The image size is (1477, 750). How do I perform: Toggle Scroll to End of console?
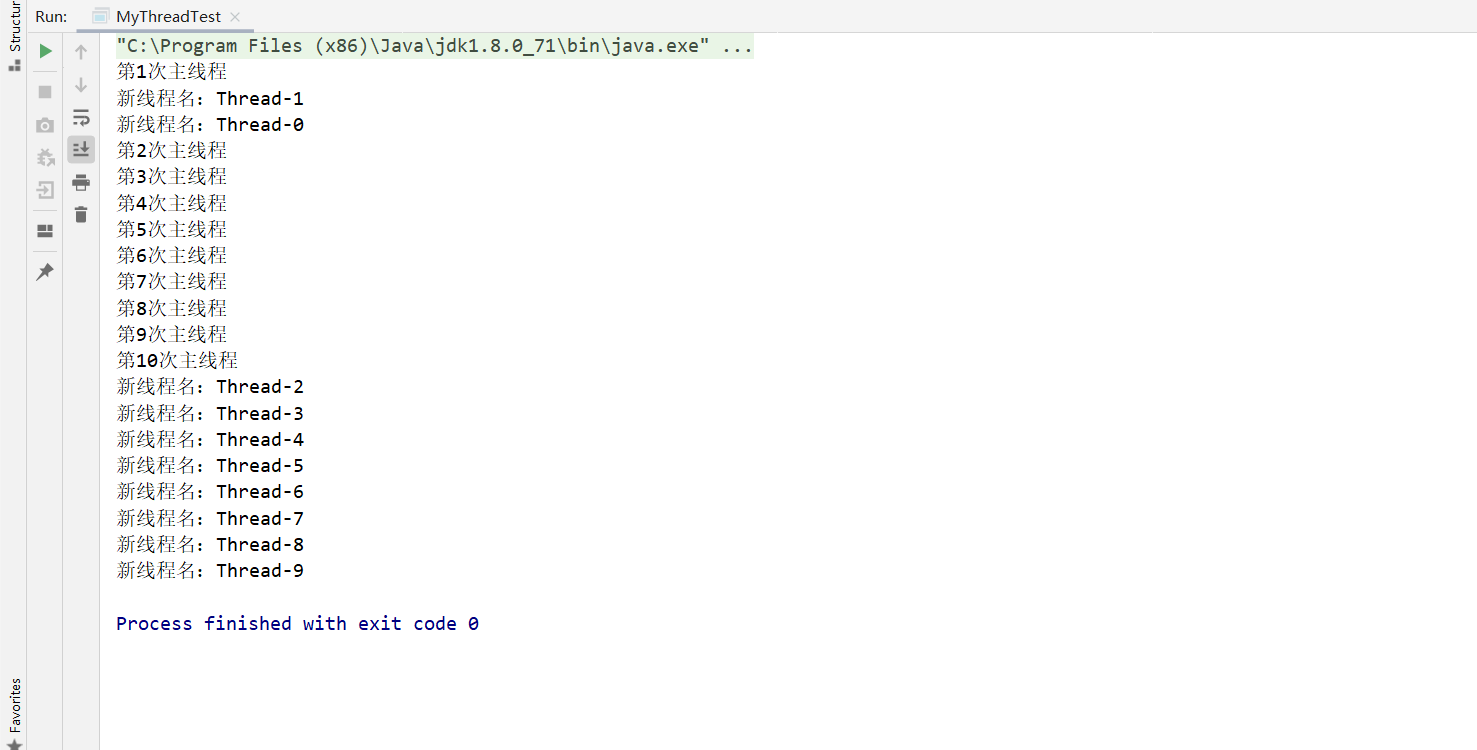[x=81, y=149]
